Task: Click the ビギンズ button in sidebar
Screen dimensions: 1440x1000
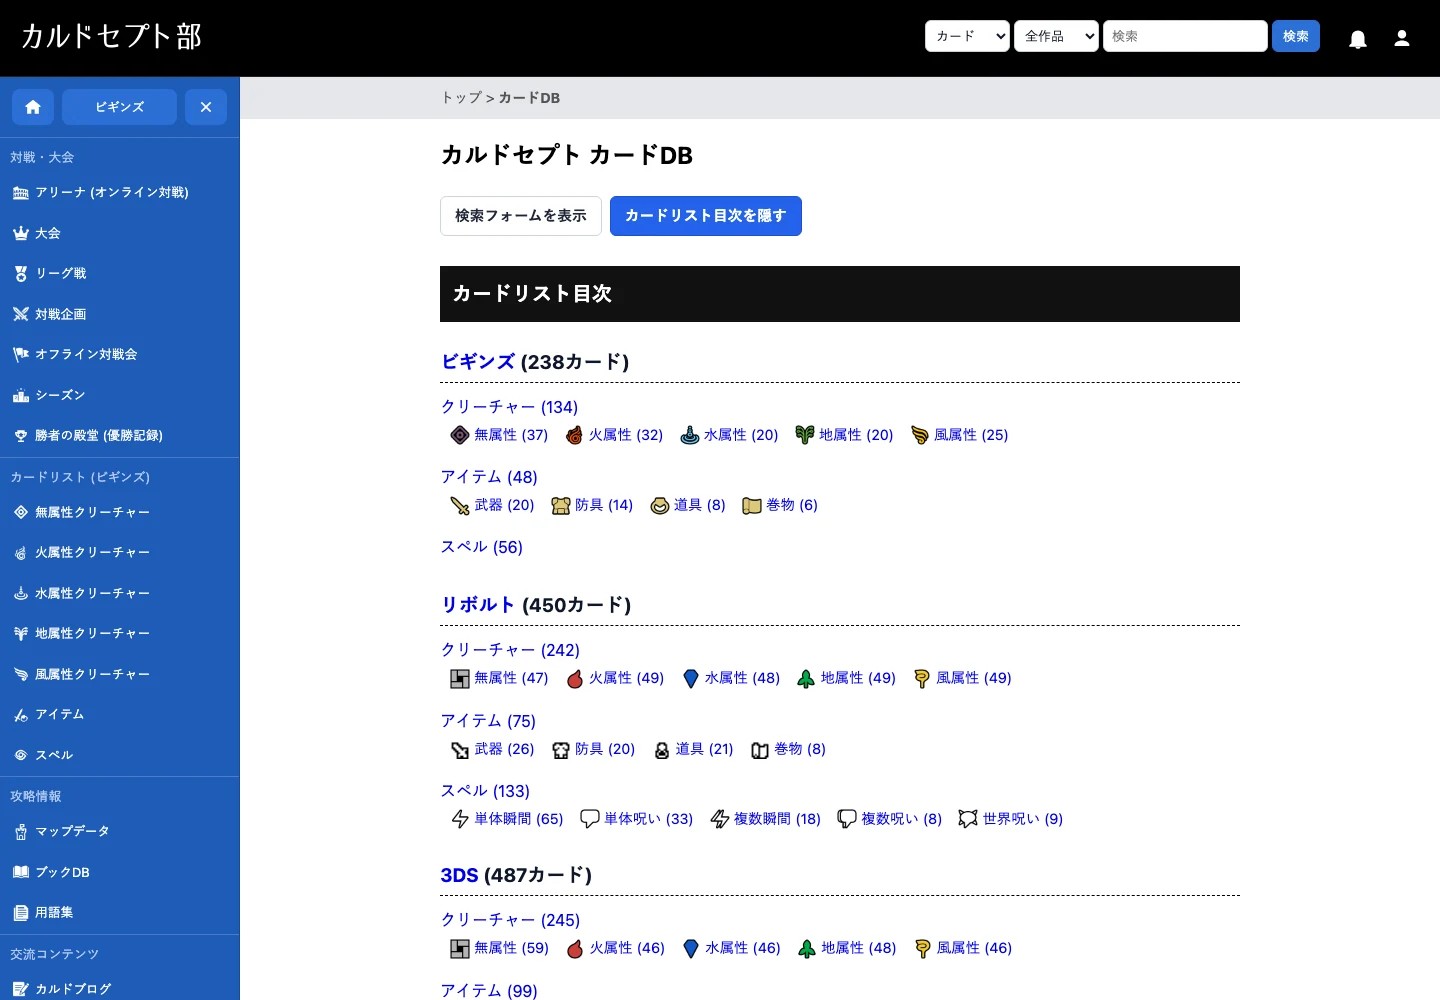Action: pos(120,107)
